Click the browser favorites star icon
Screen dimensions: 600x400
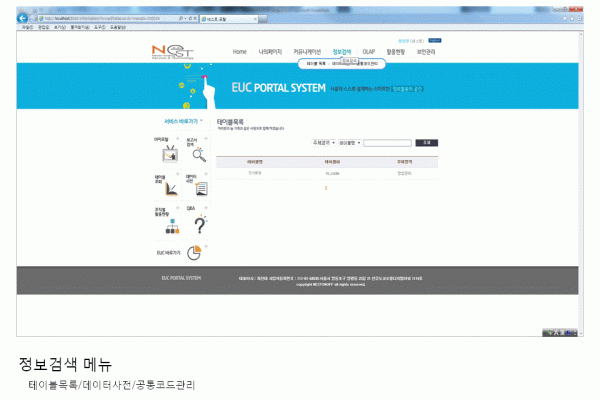(x=572, y=18)
